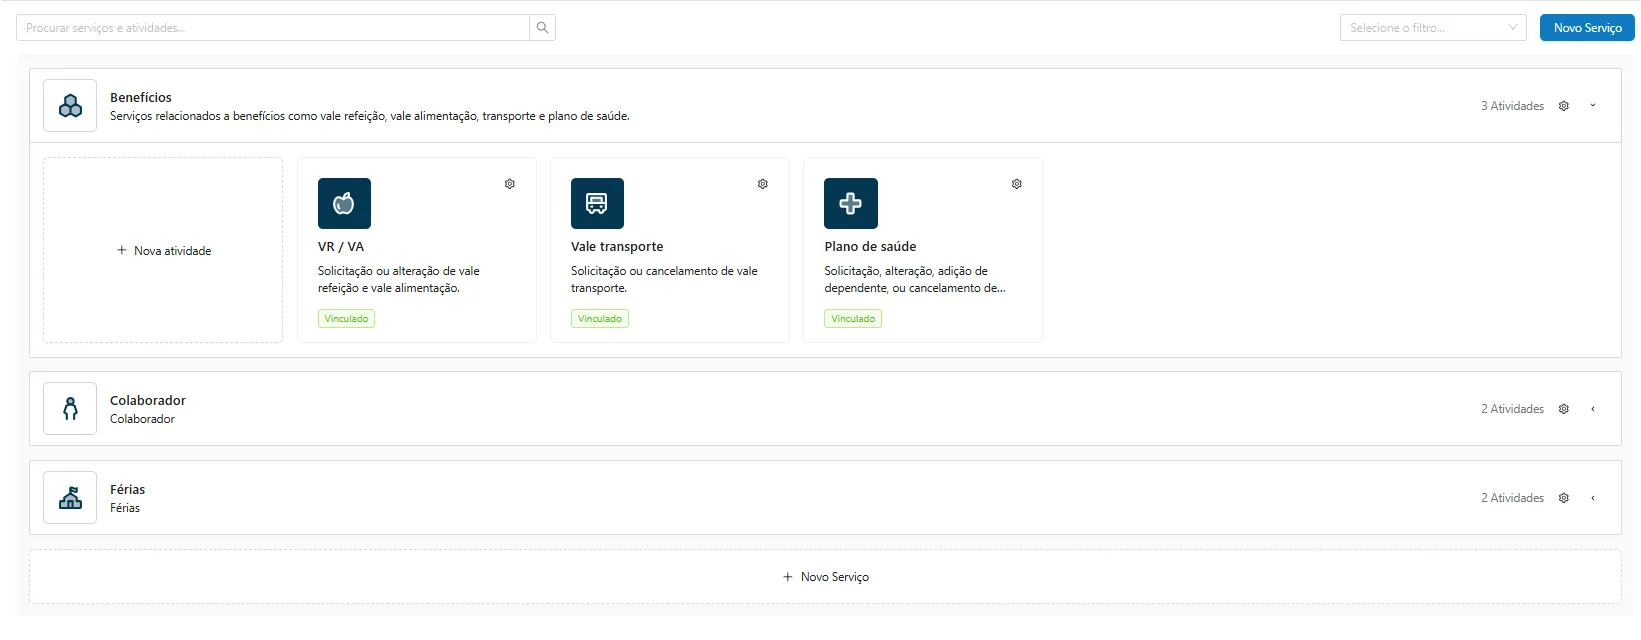Expand the Colaborador section chevron

[x=1593, y=409]
